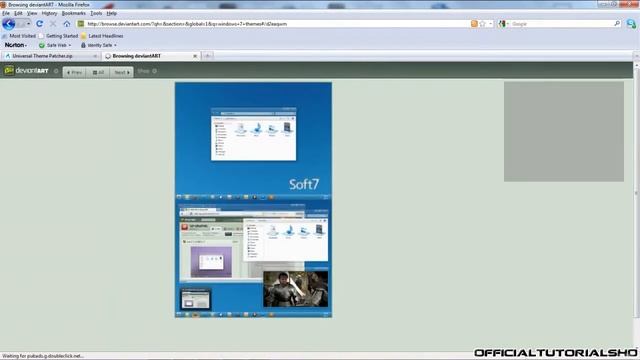Close the Browsing deviantART tab
This screenshot has height=360, width=640.
pos(195,56)
